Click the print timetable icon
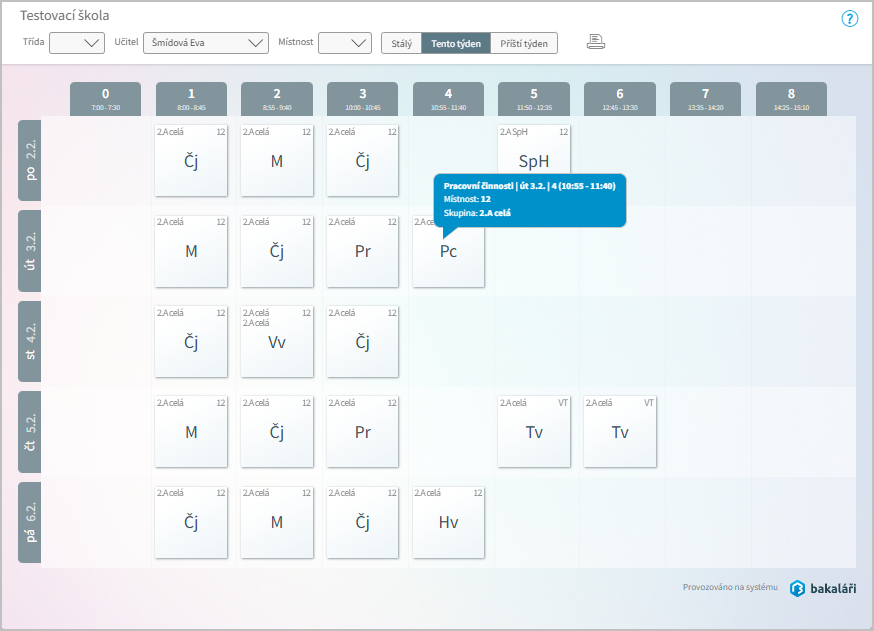874x631 pixels. pos(596,42)
